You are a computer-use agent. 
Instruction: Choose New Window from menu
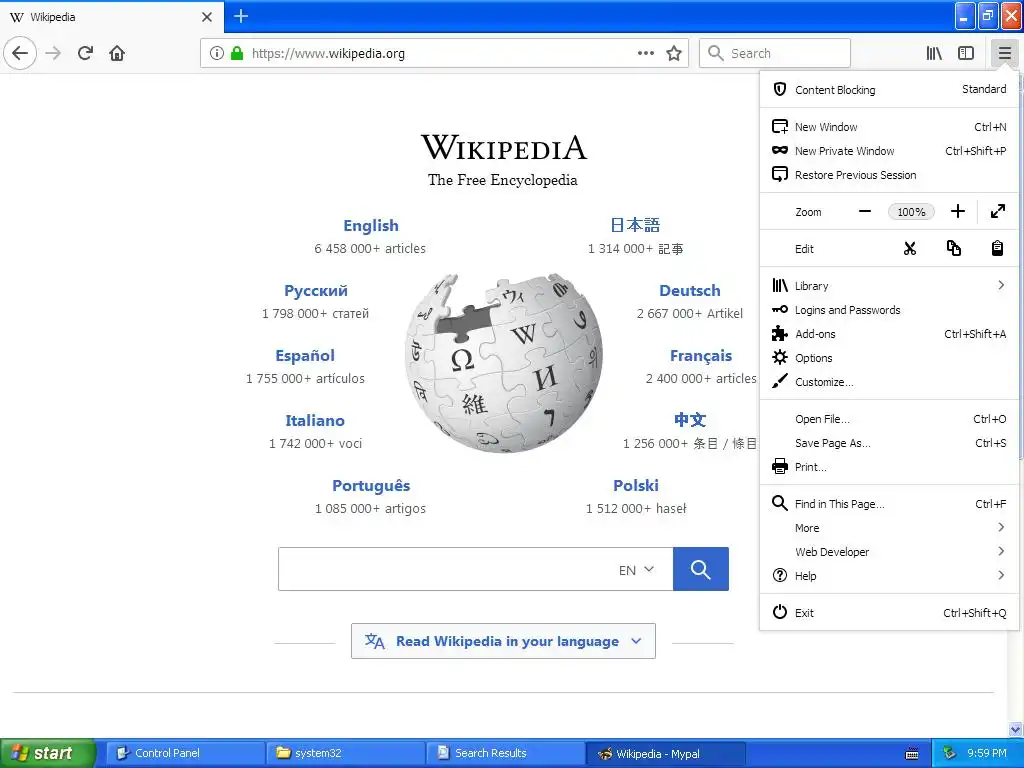(x=889, y=127)
